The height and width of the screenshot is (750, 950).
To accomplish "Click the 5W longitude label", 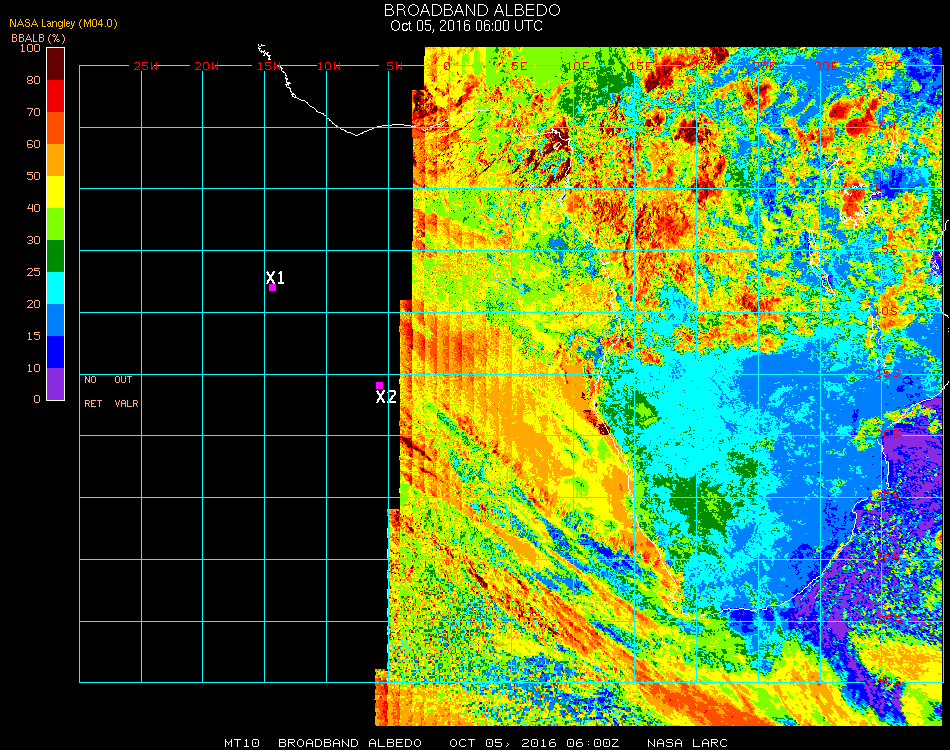I will tap(394, 66).
